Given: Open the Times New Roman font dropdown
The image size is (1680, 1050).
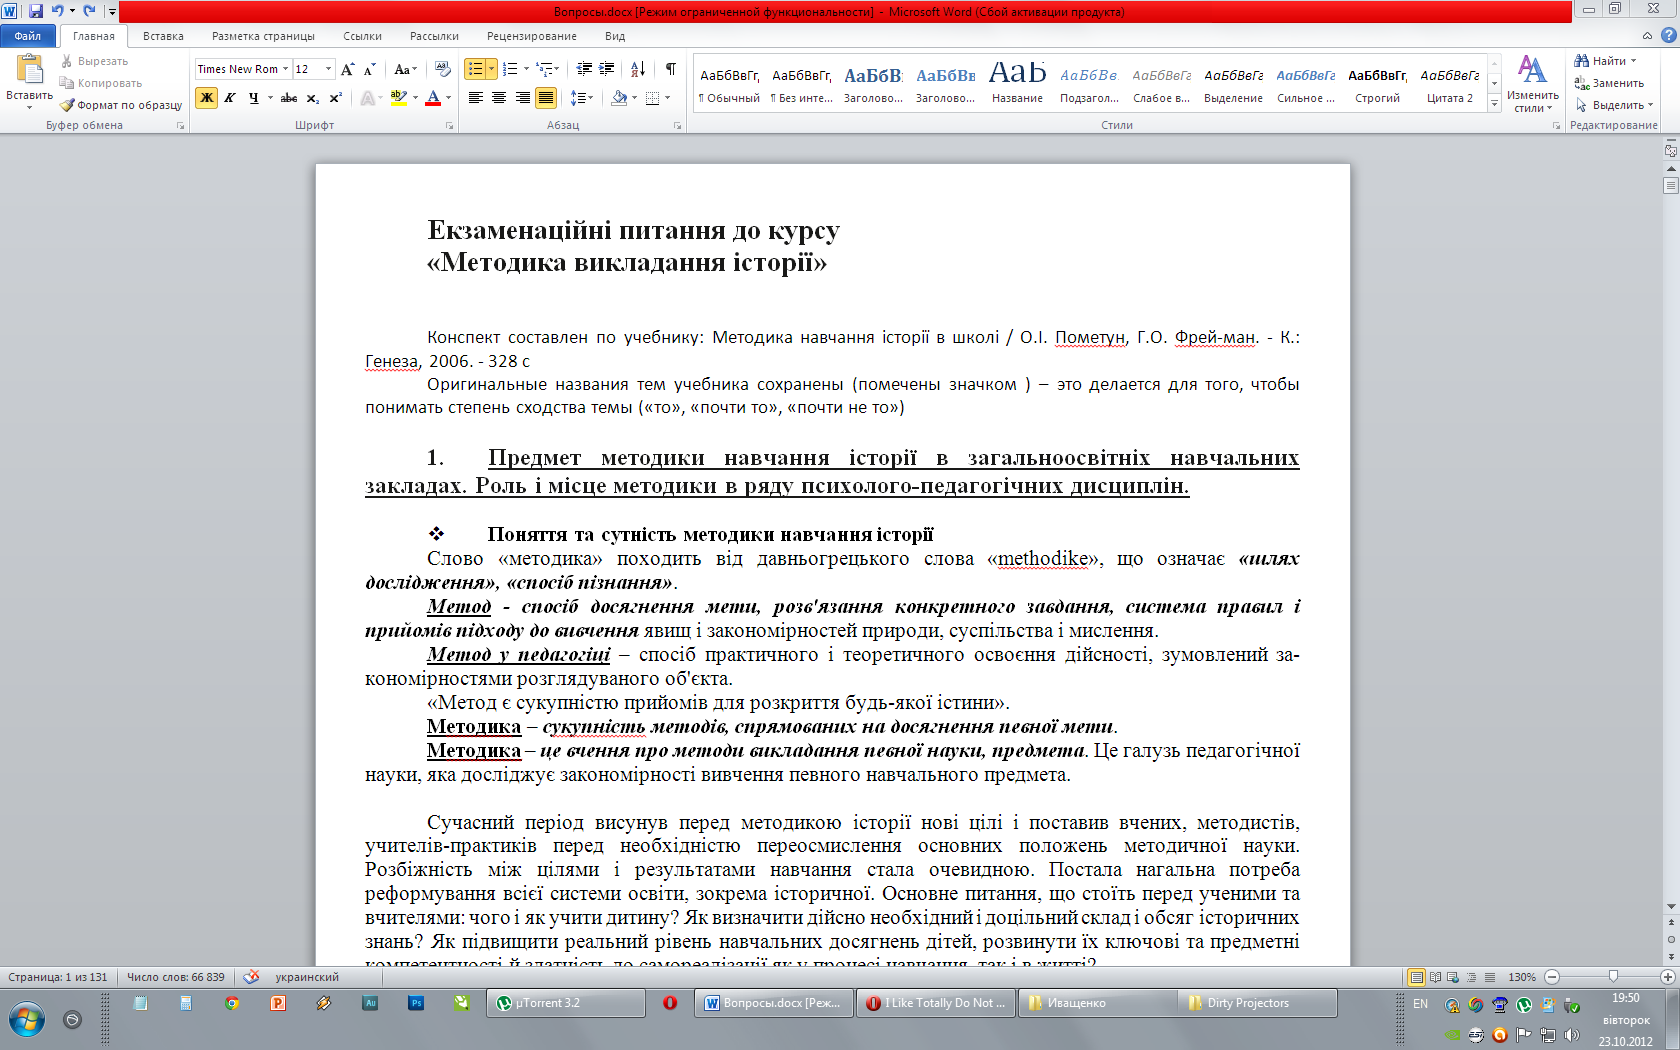Looking at the screenshot, I should pyautogui.click(x=285, y=69).
